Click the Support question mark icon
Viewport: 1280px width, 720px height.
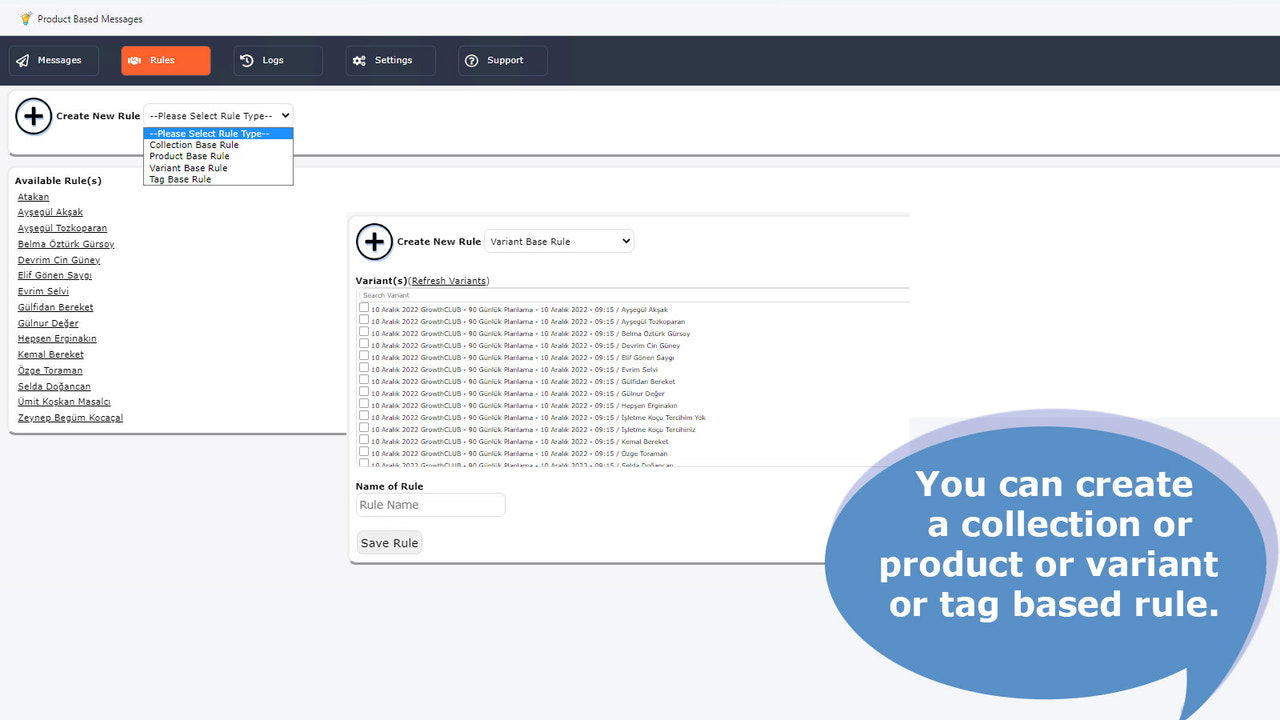[471, 60]
